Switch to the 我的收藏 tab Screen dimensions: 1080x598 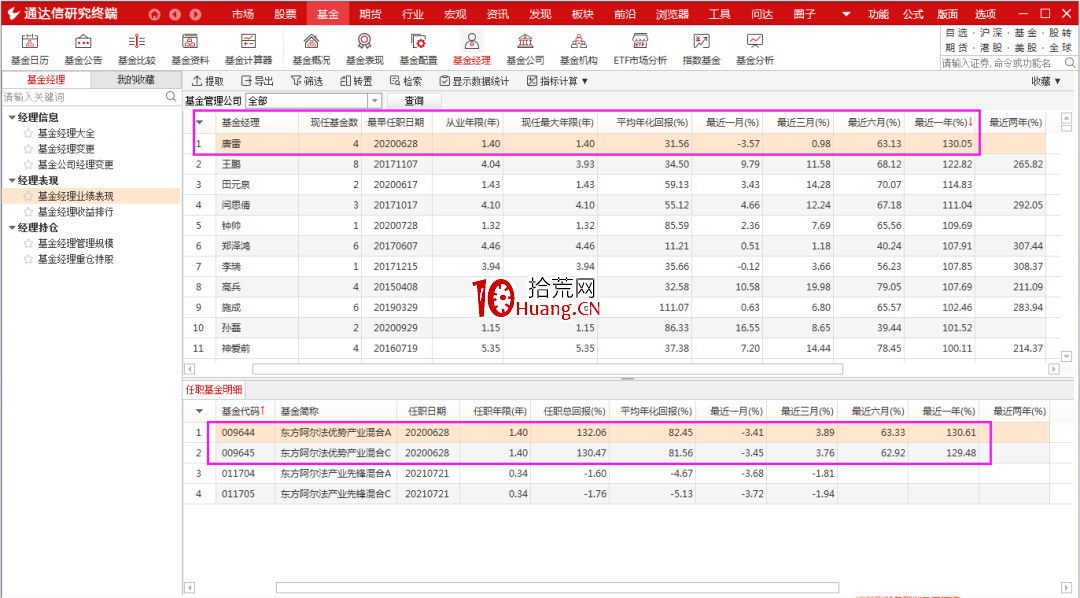point(136,80)
